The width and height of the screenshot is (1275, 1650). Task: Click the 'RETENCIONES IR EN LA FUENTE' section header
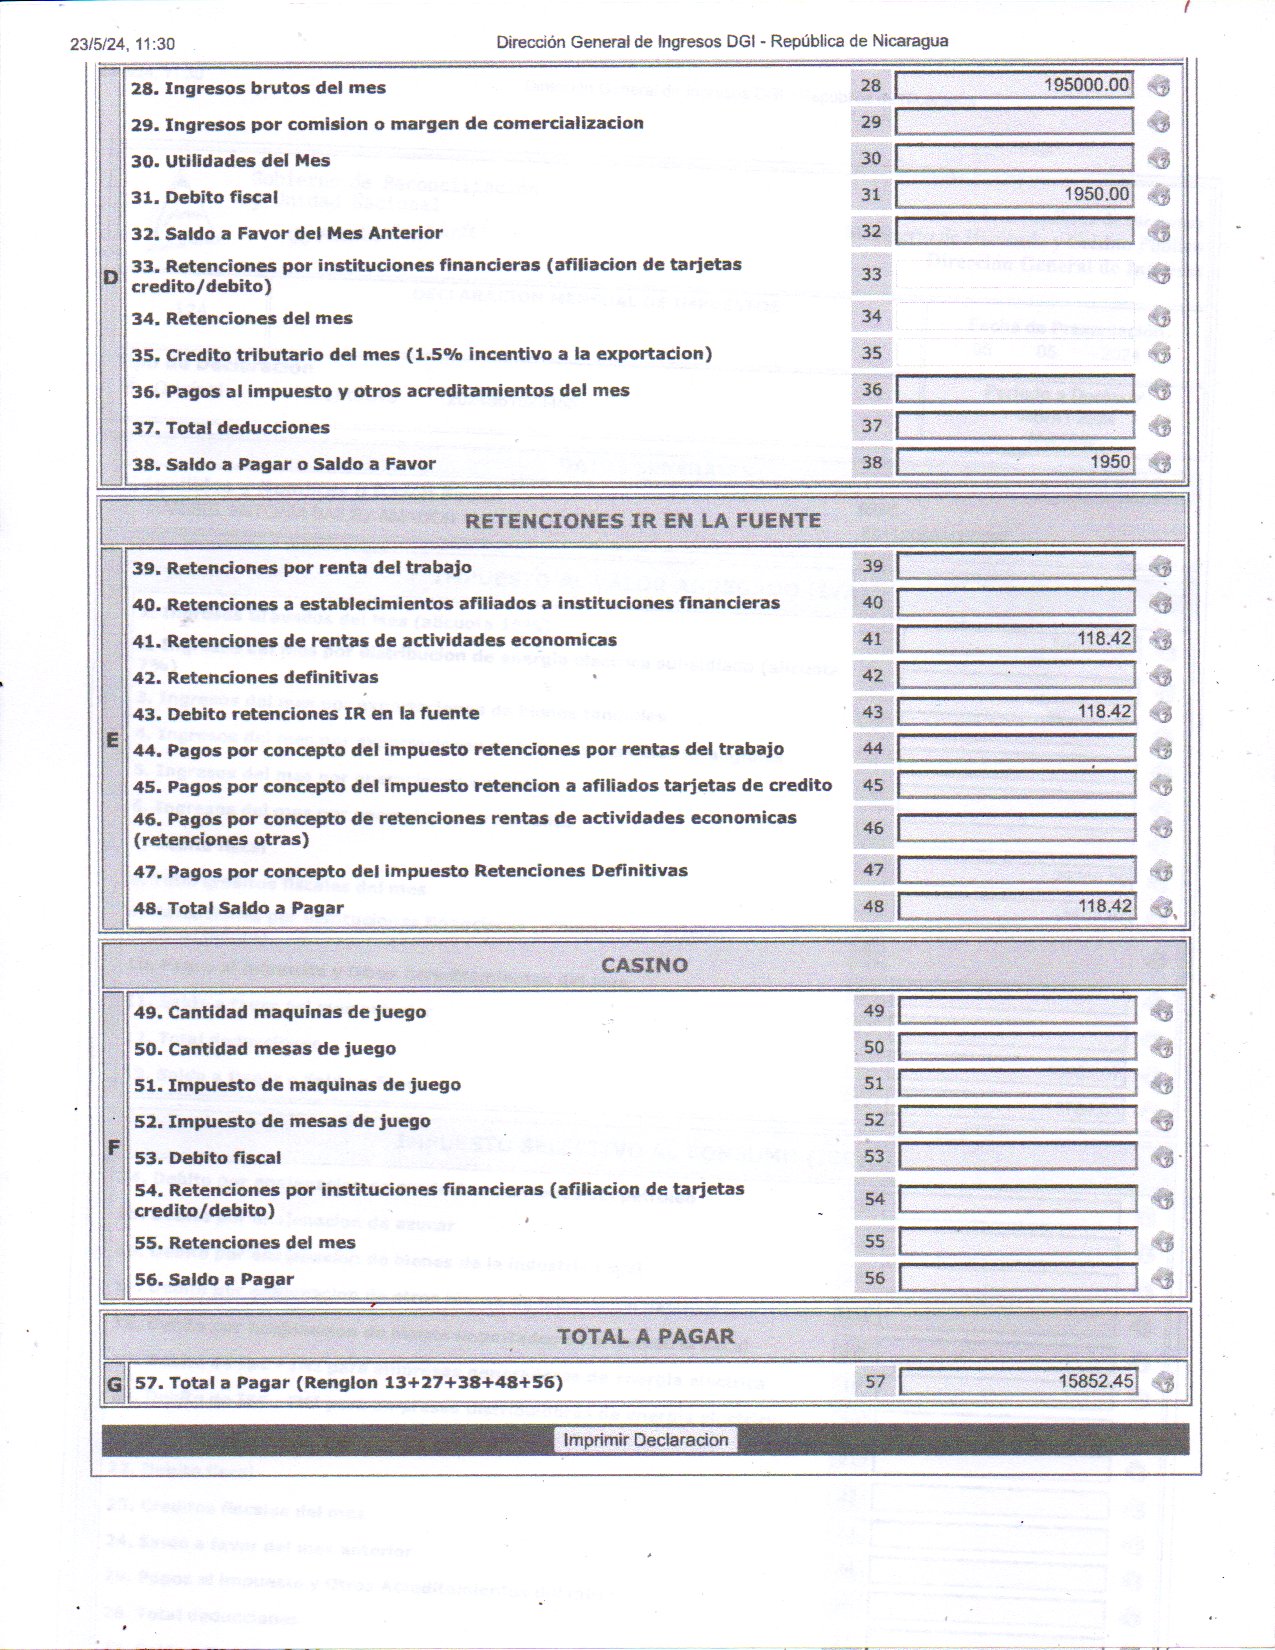(x=643, y=520)
